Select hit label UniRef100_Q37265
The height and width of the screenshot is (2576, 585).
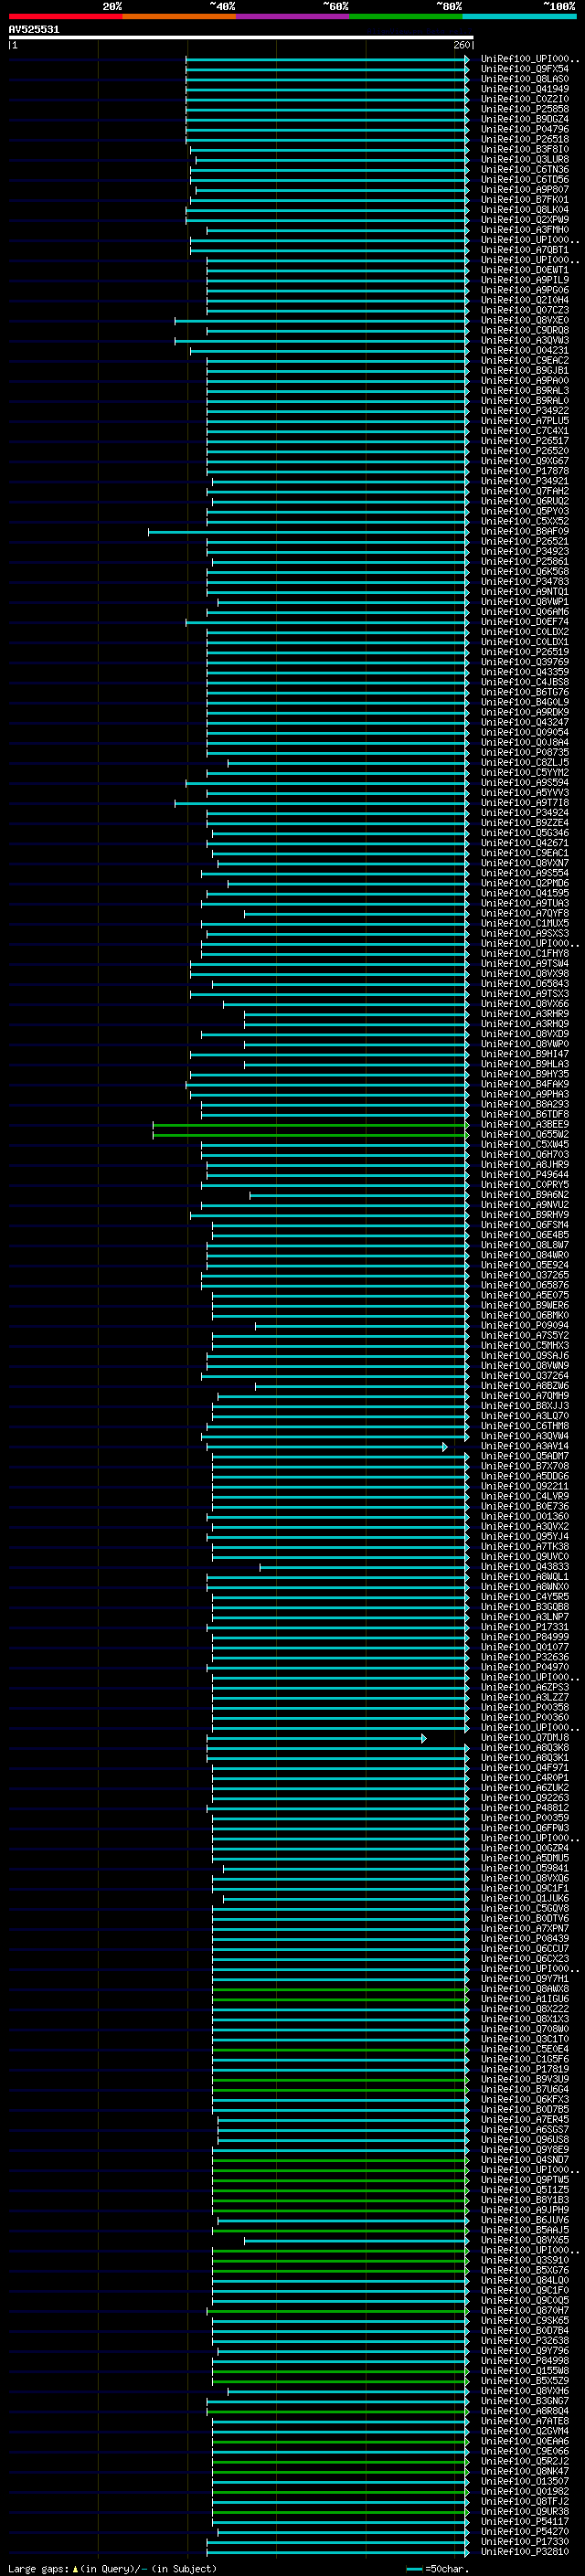[525, 1275]
